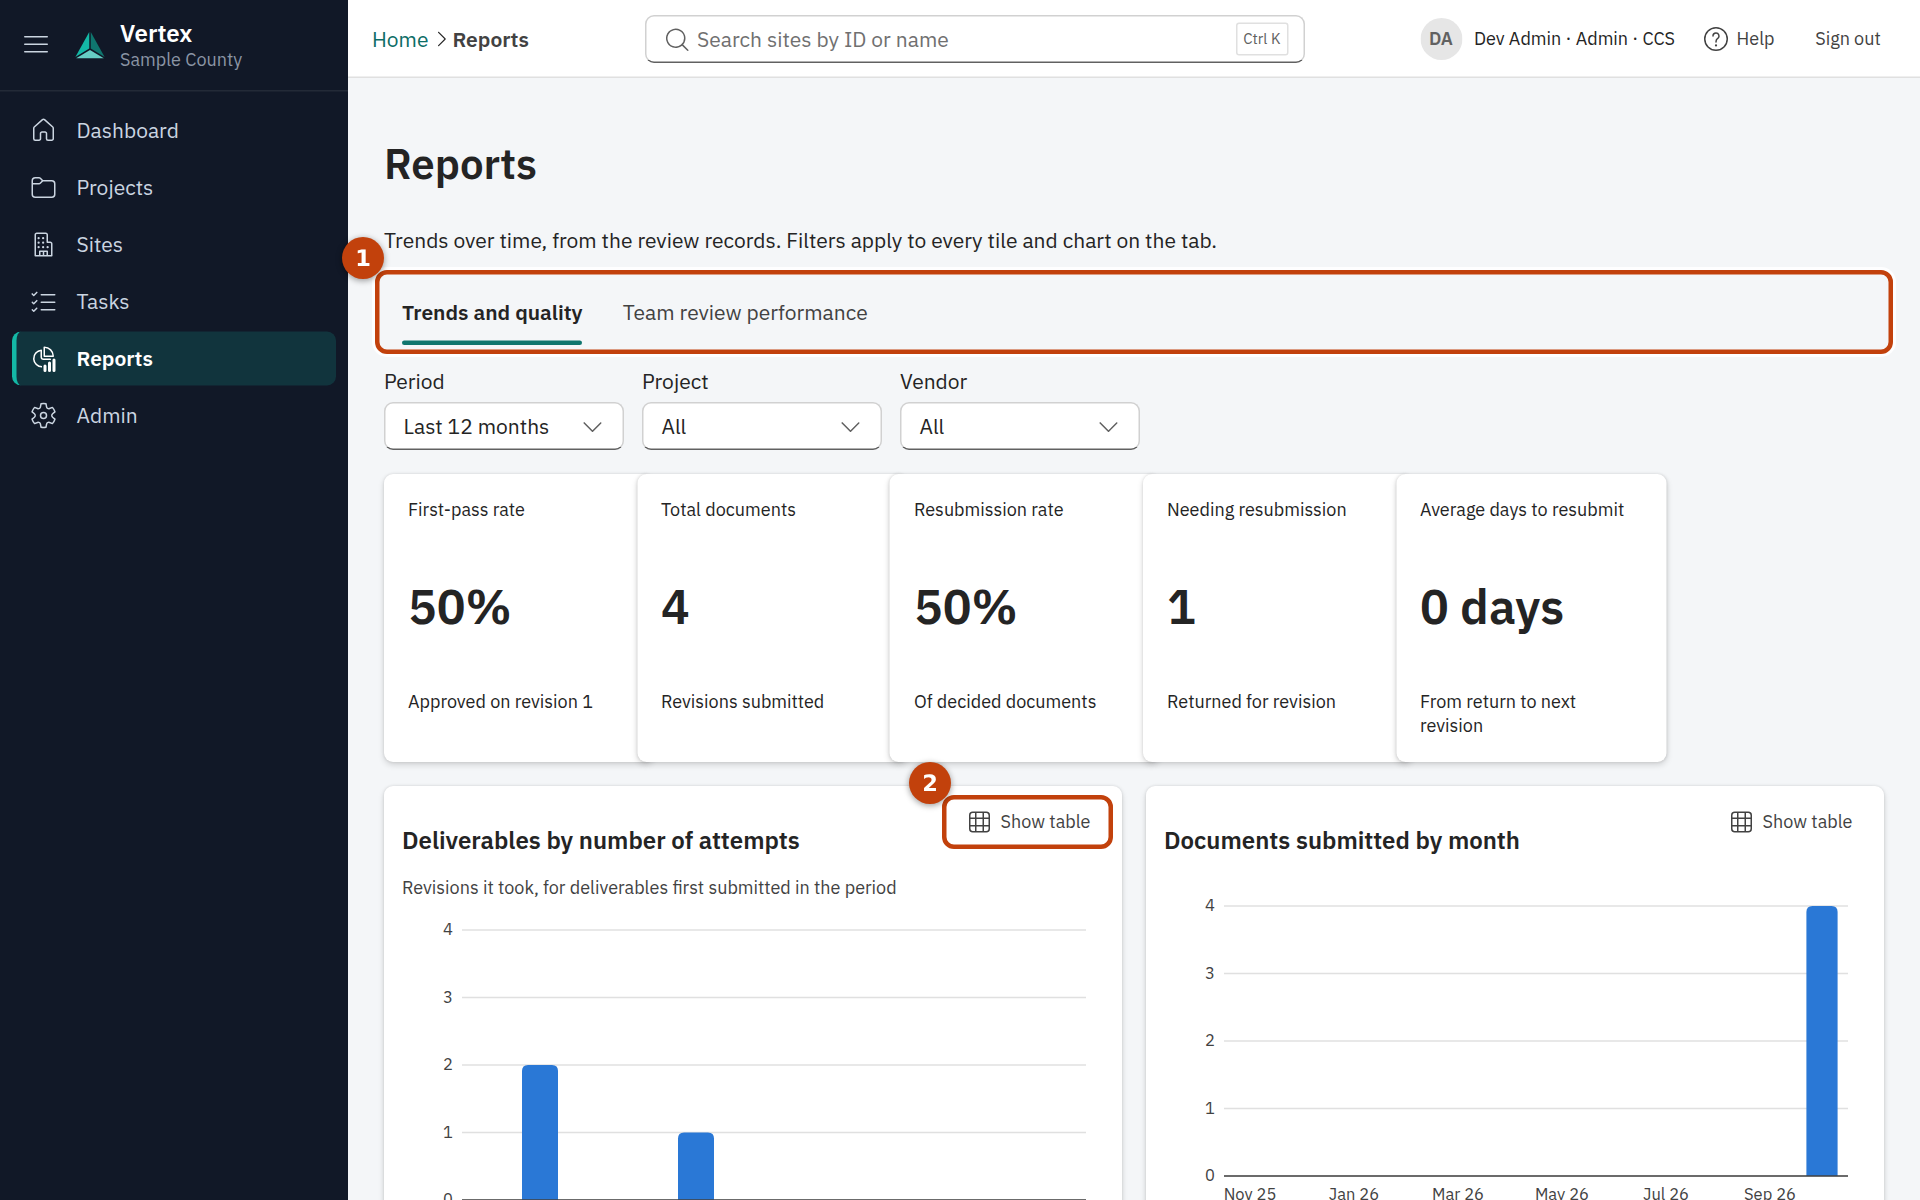The height and width of the screenshot is (1200, 1920).
Task: Click the Sample County subtitle
Action: 181,60
